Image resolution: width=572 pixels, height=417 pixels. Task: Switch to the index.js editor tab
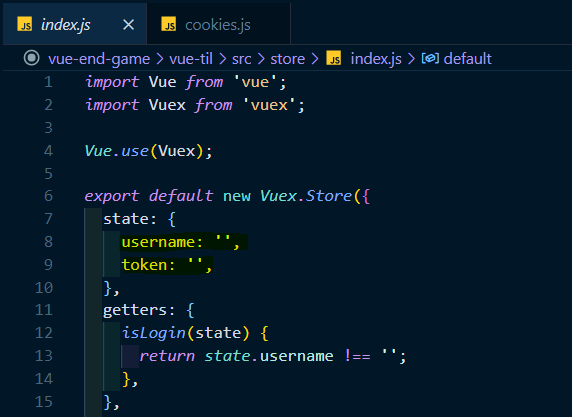point(74,24)
